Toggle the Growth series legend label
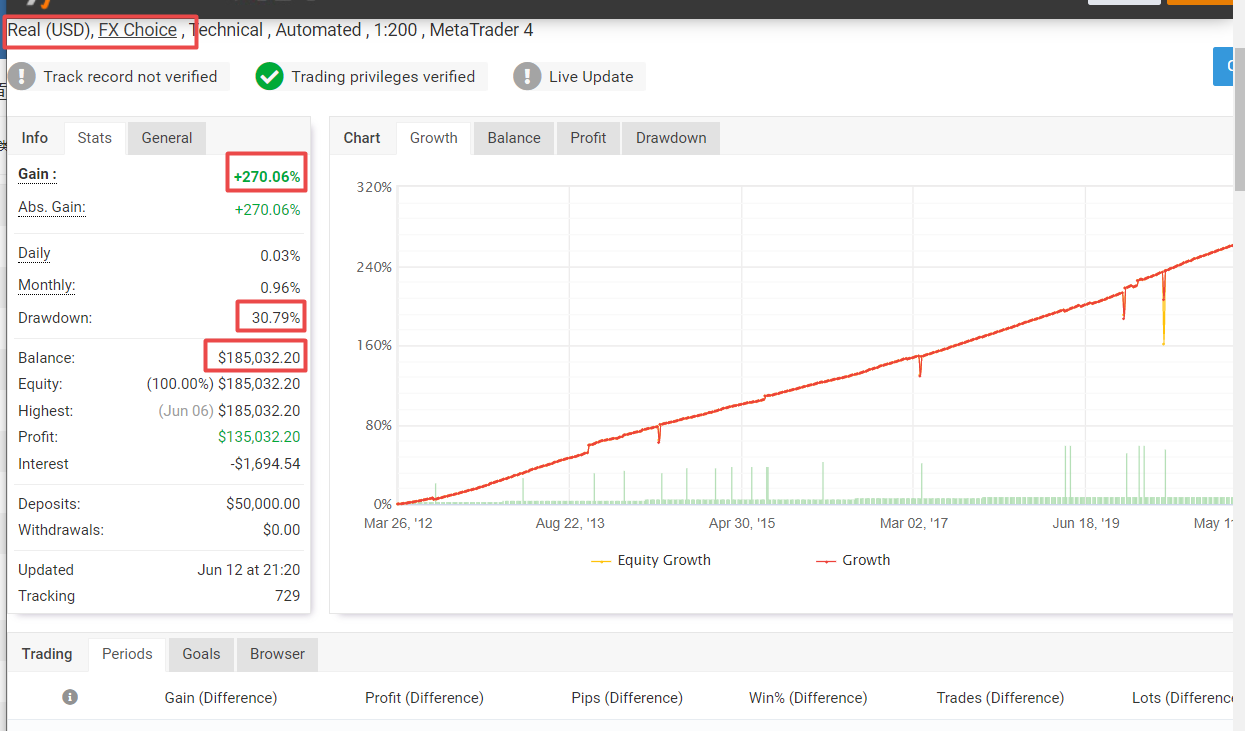 pyautogui.click(x=866, y=560)
